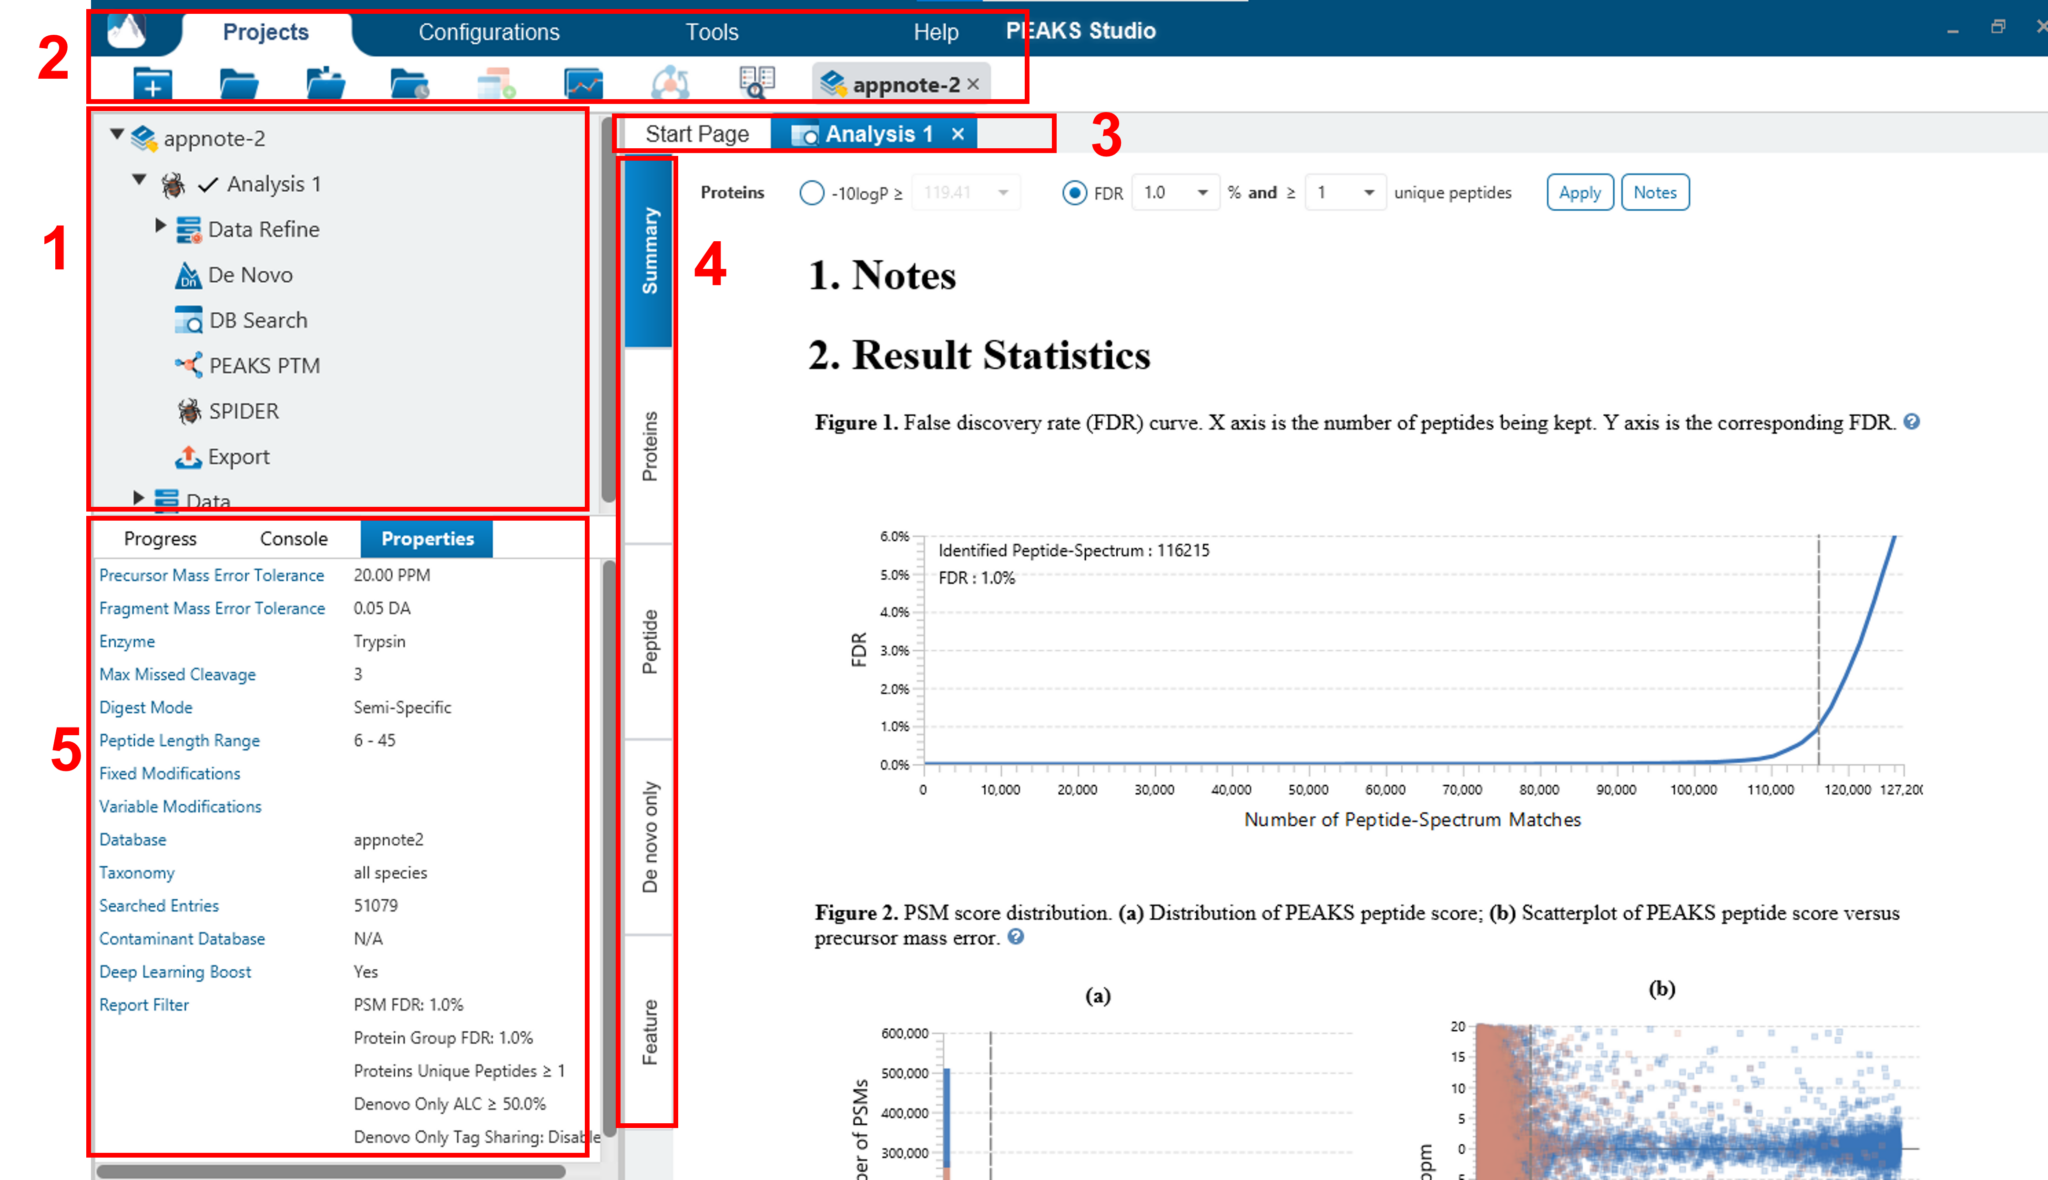Click the PEAKS PTM node icon
This screenshot has width=2048, height=1180.
pos(189,365)
